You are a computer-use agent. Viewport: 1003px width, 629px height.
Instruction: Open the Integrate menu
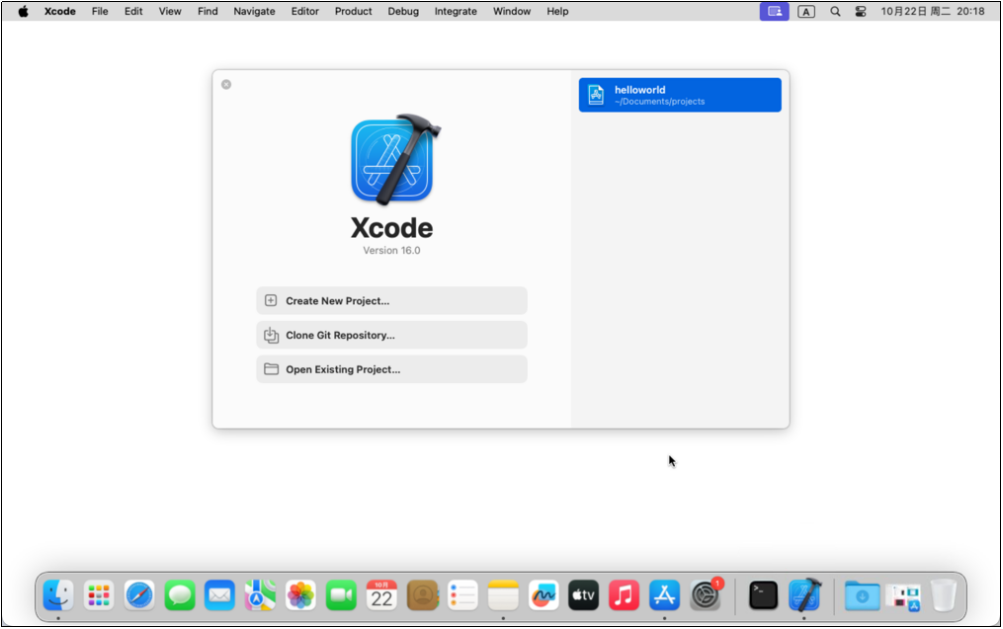tap(455, 12)
